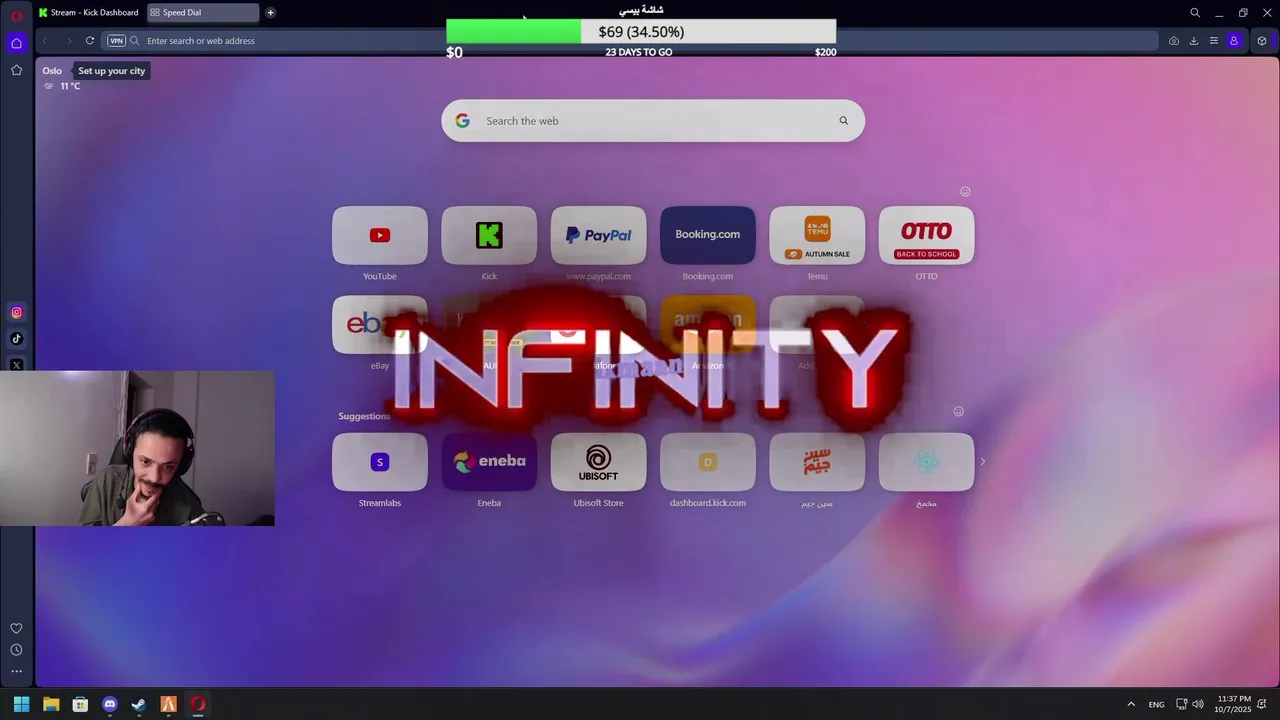Open X (Twitter) in the sidebar
Screen dimensions: 1280x720
coord(16,365)
